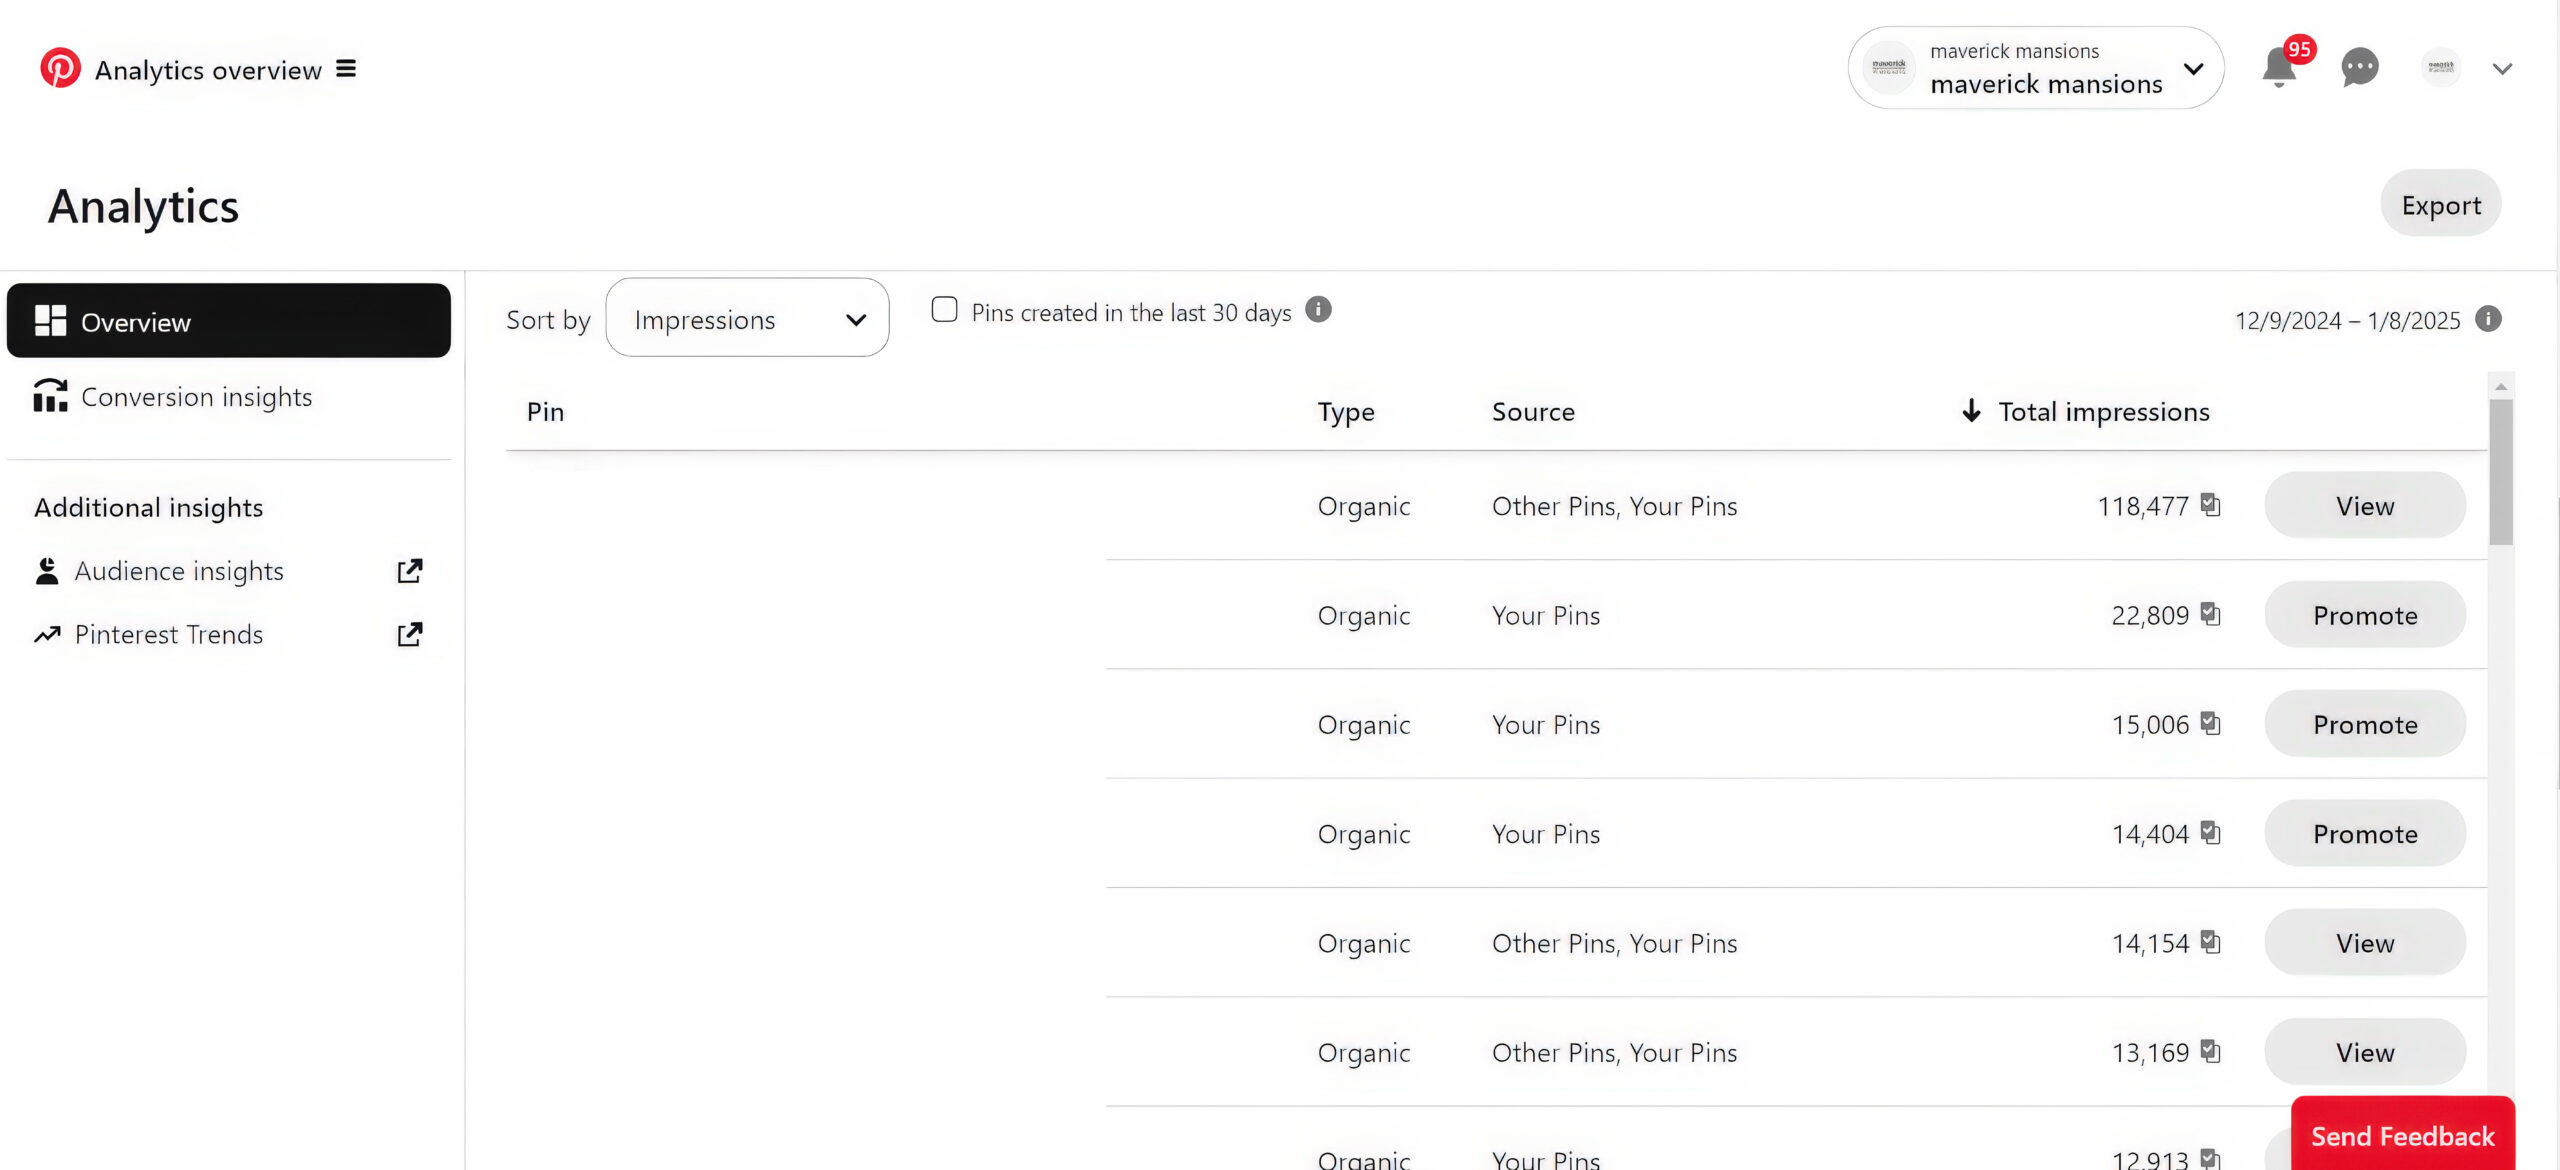Expand the account menu chevron at far right
2560x1170 pixels.
click(x=2502, y=69)
